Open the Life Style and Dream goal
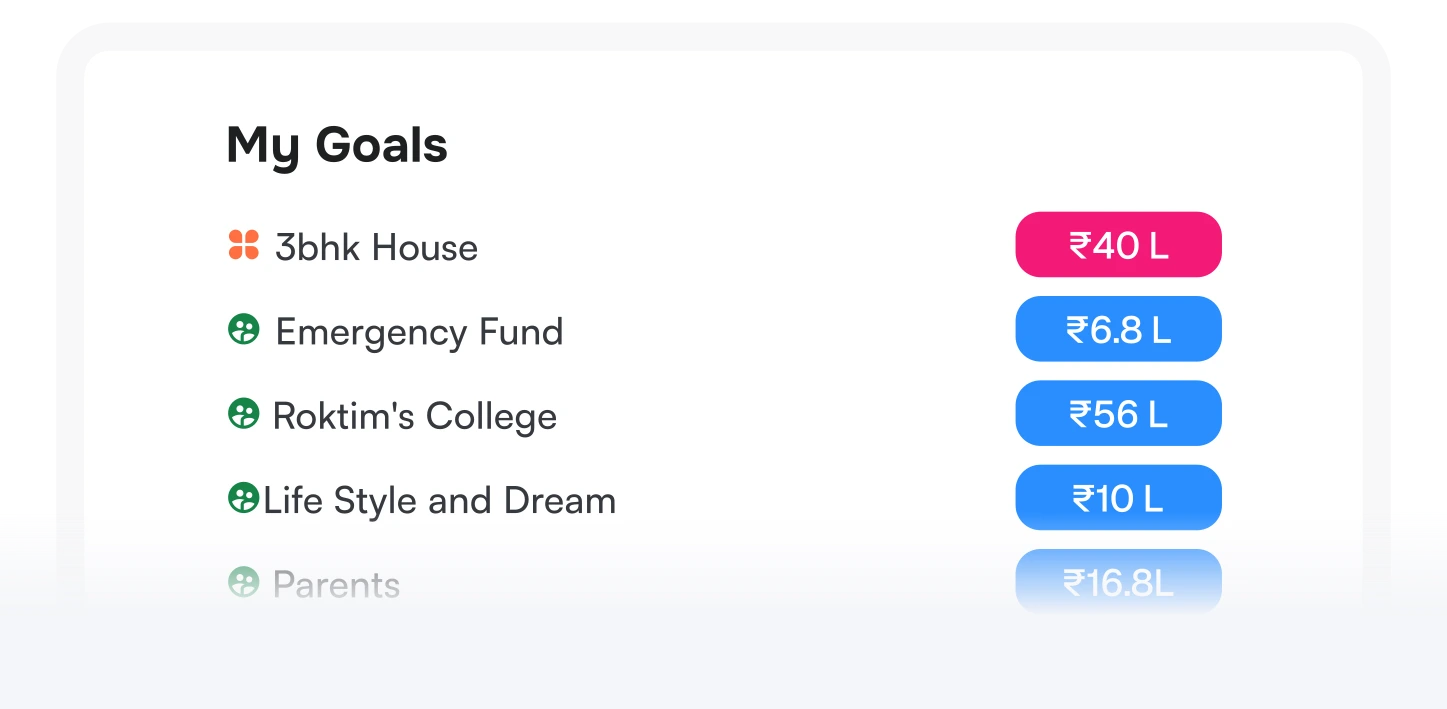 click(x=439, y=500)
